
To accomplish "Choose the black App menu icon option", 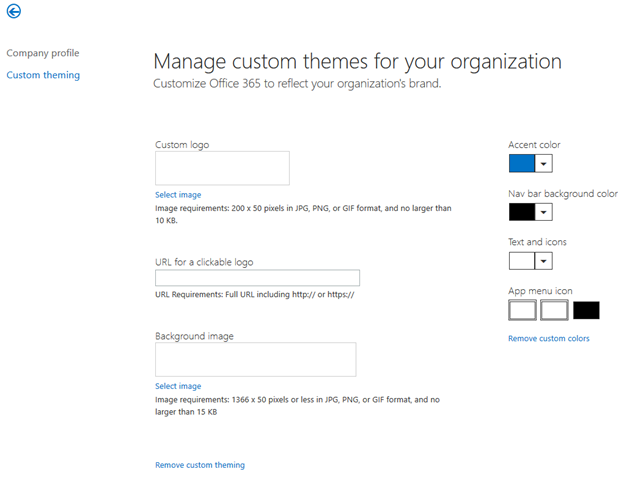I will pyautogui.click(x=586, y=310).
